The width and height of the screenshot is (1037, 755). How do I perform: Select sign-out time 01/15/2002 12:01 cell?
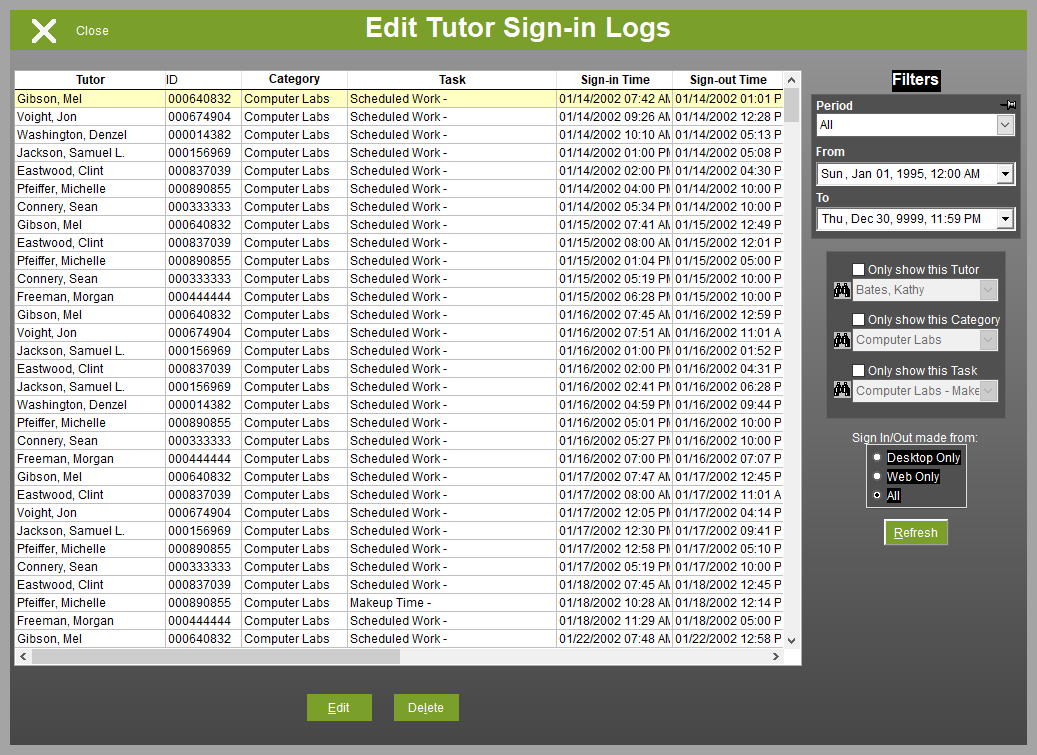(x=727, y=243)
